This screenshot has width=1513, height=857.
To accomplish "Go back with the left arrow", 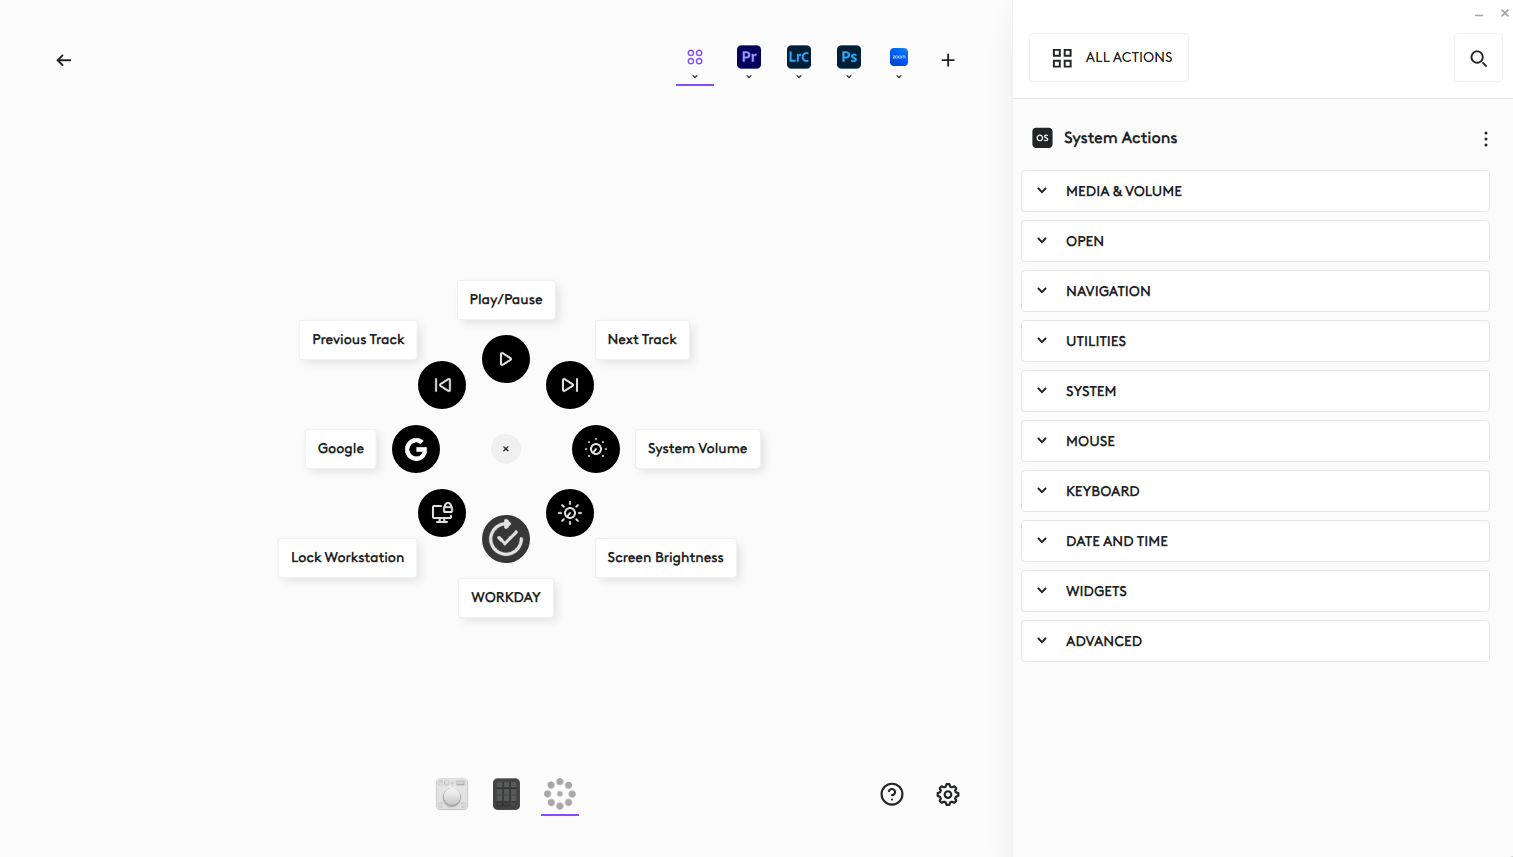I will (64, 60).
